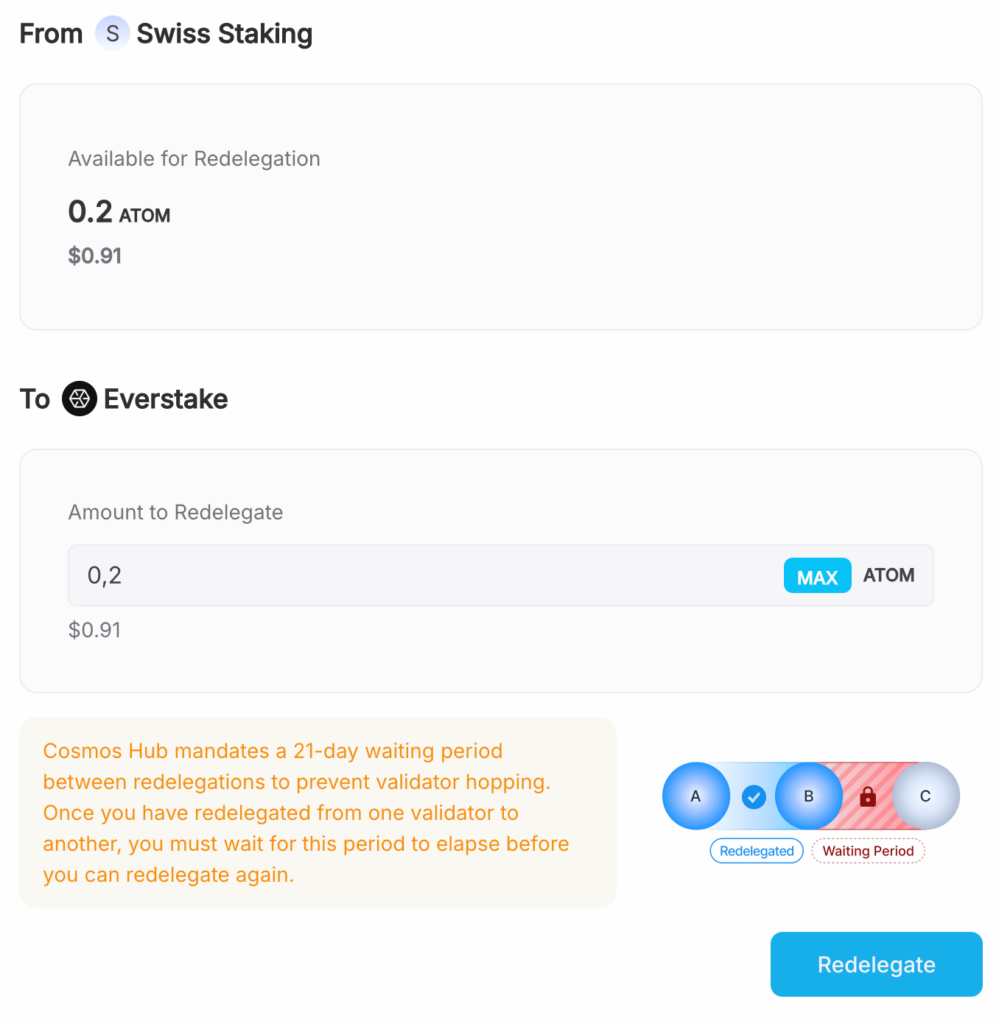Click the Swiss Staking validator name

click(224, 34)
